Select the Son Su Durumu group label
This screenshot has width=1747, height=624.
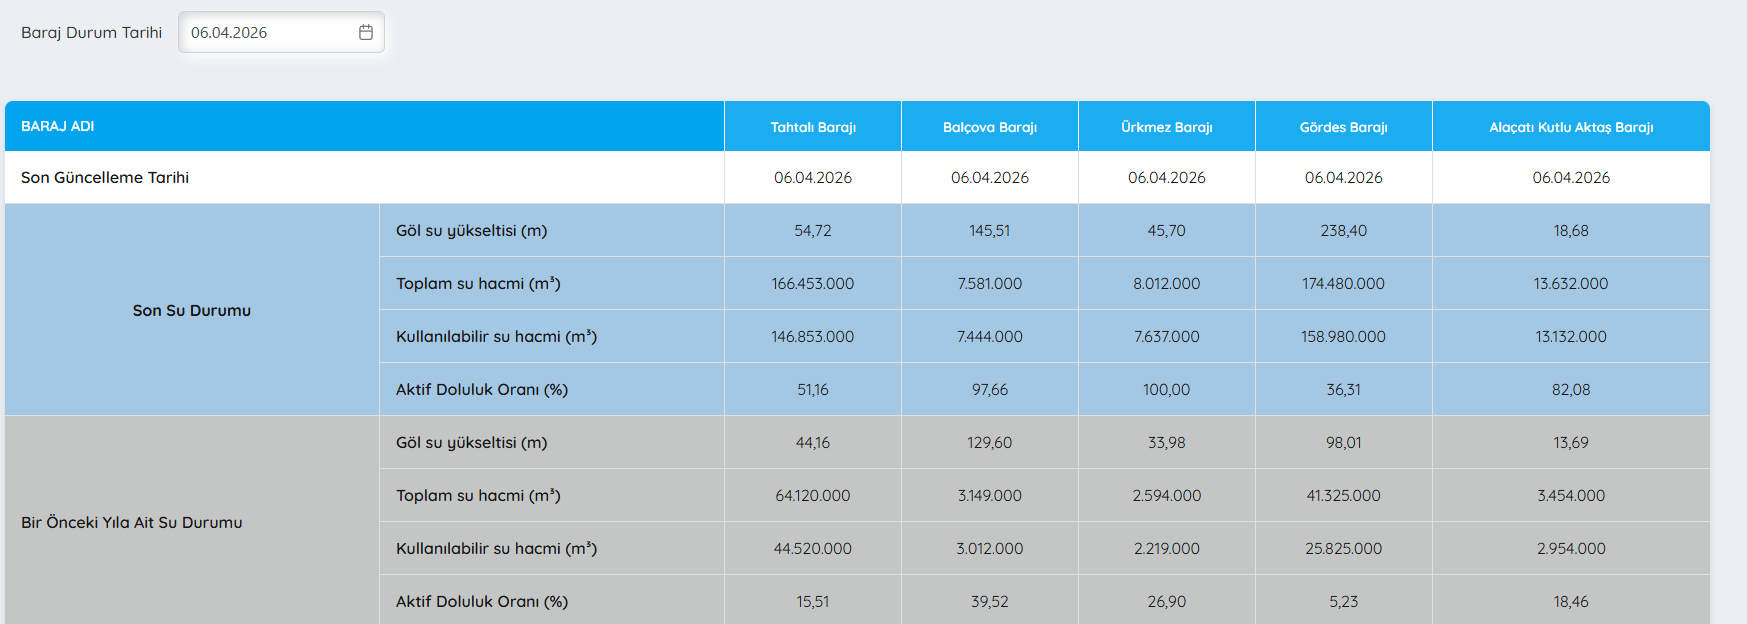pos(192,311)
